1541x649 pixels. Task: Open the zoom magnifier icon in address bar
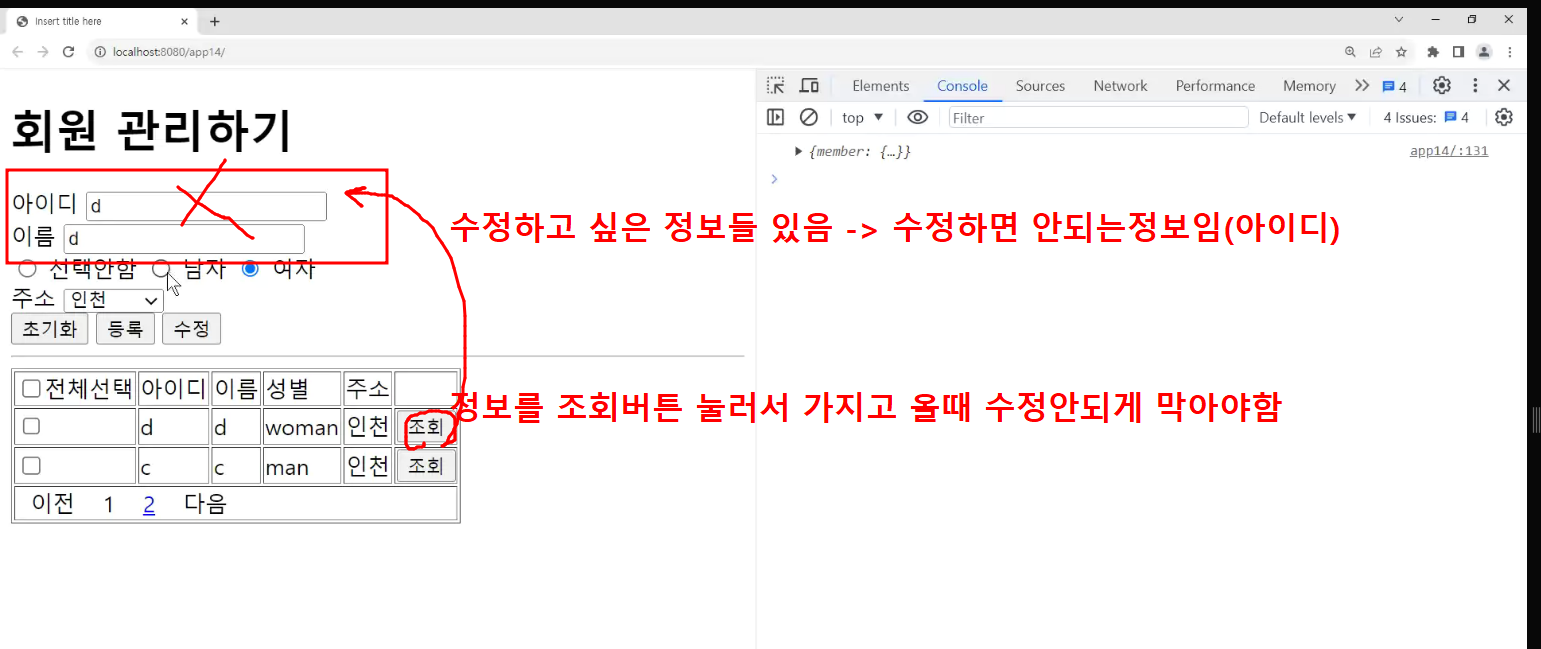[1351, 52]
